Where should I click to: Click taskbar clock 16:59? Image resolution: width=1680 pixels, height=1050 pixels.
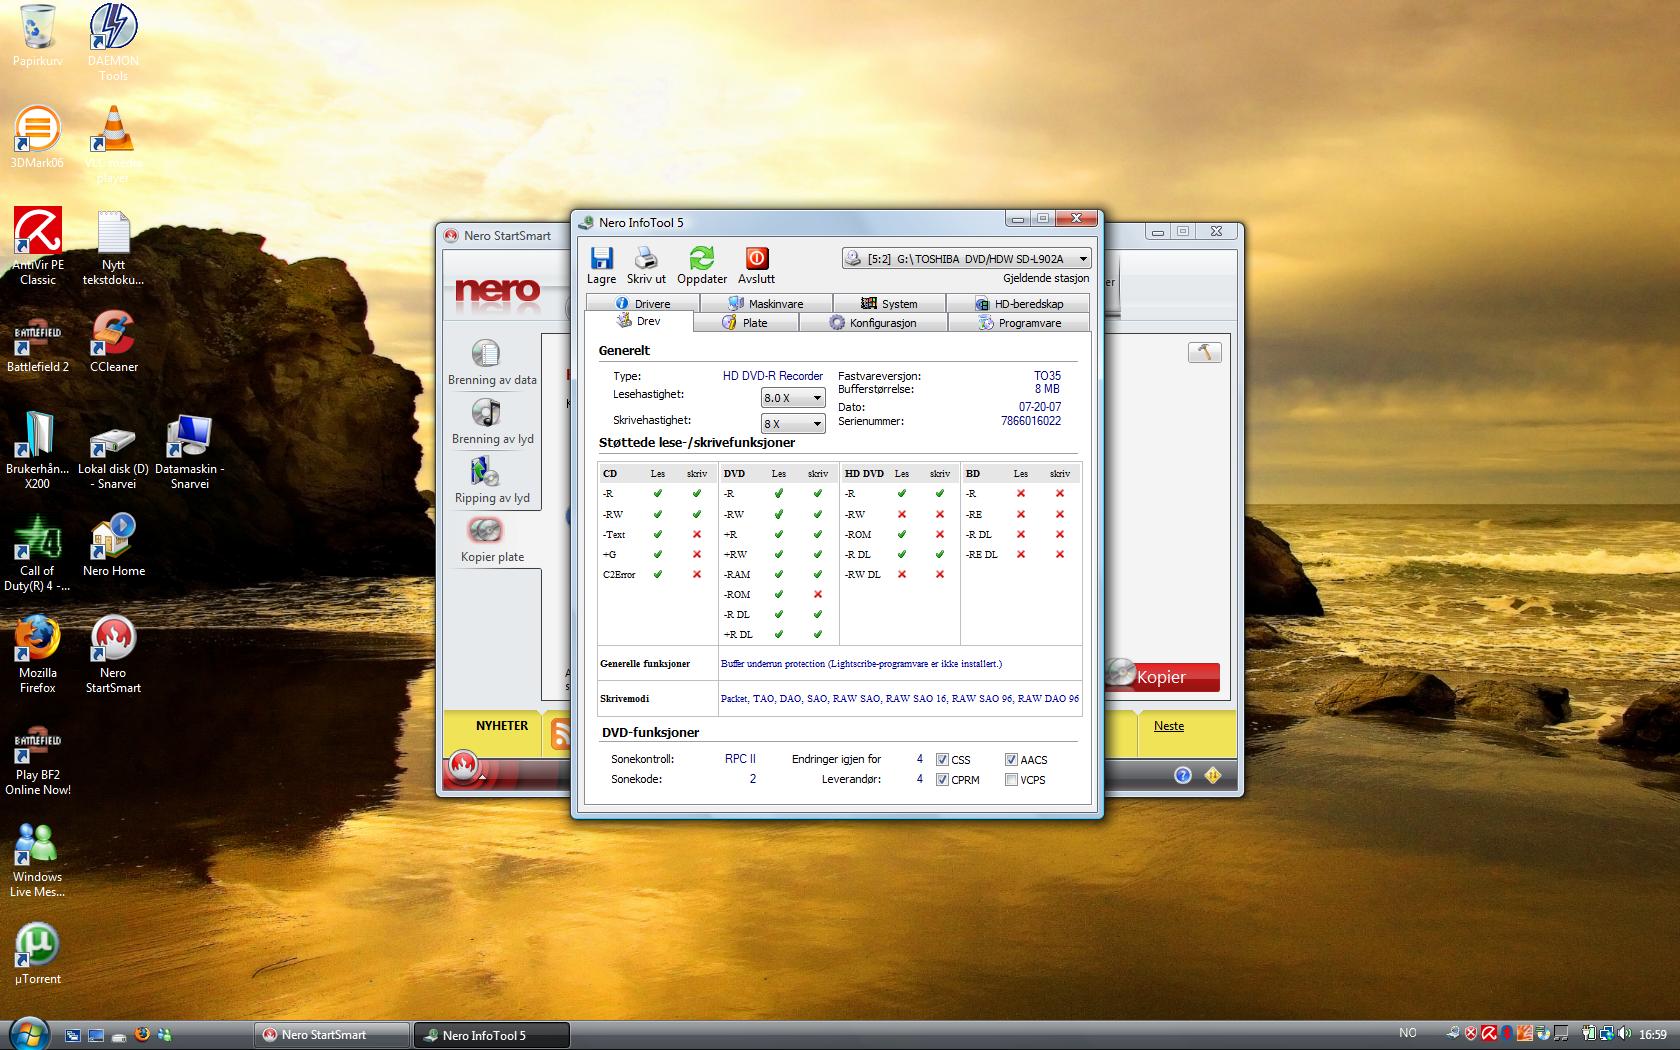pyautogui.click(x=1653, y=1034)
